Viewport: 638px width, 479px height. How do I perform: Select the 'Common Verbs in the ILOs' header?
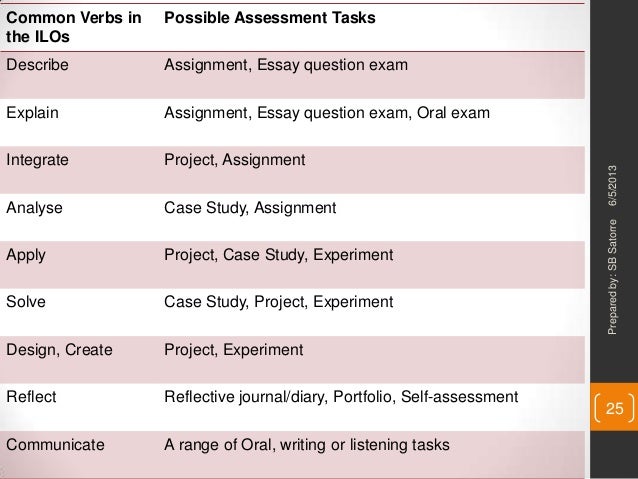pyautogui.click(x=74, y=27)
